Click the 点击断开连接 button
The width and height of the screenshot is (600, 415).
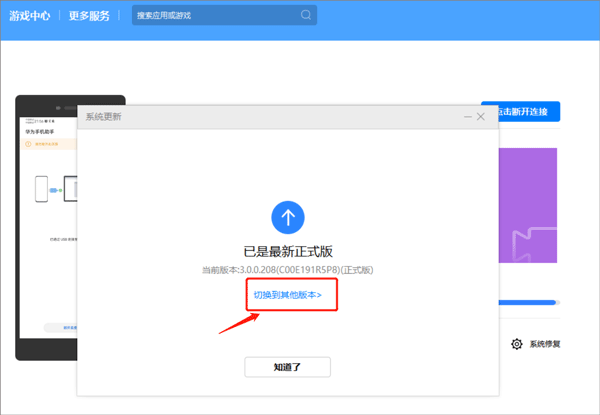click(520, 111)
